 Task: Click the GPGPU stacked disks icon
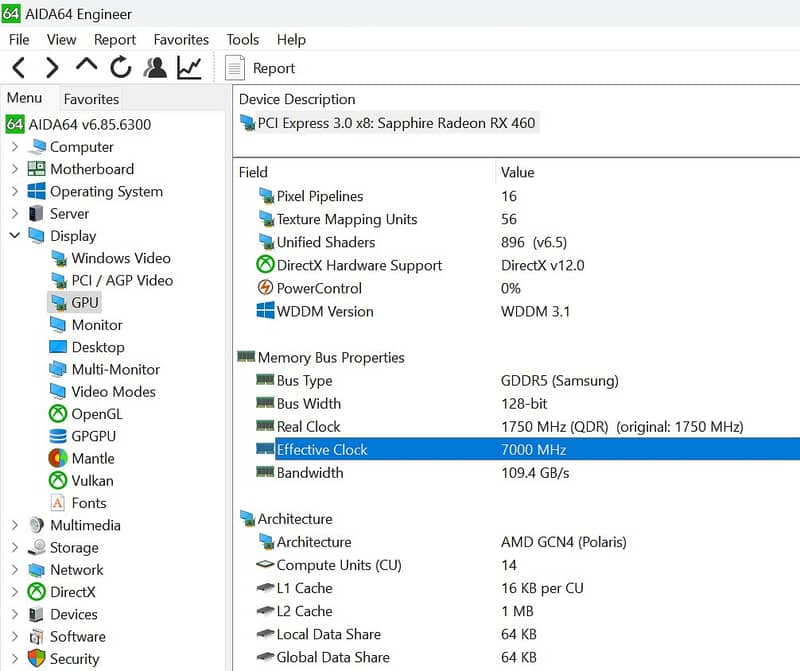(x=58, y=436)
